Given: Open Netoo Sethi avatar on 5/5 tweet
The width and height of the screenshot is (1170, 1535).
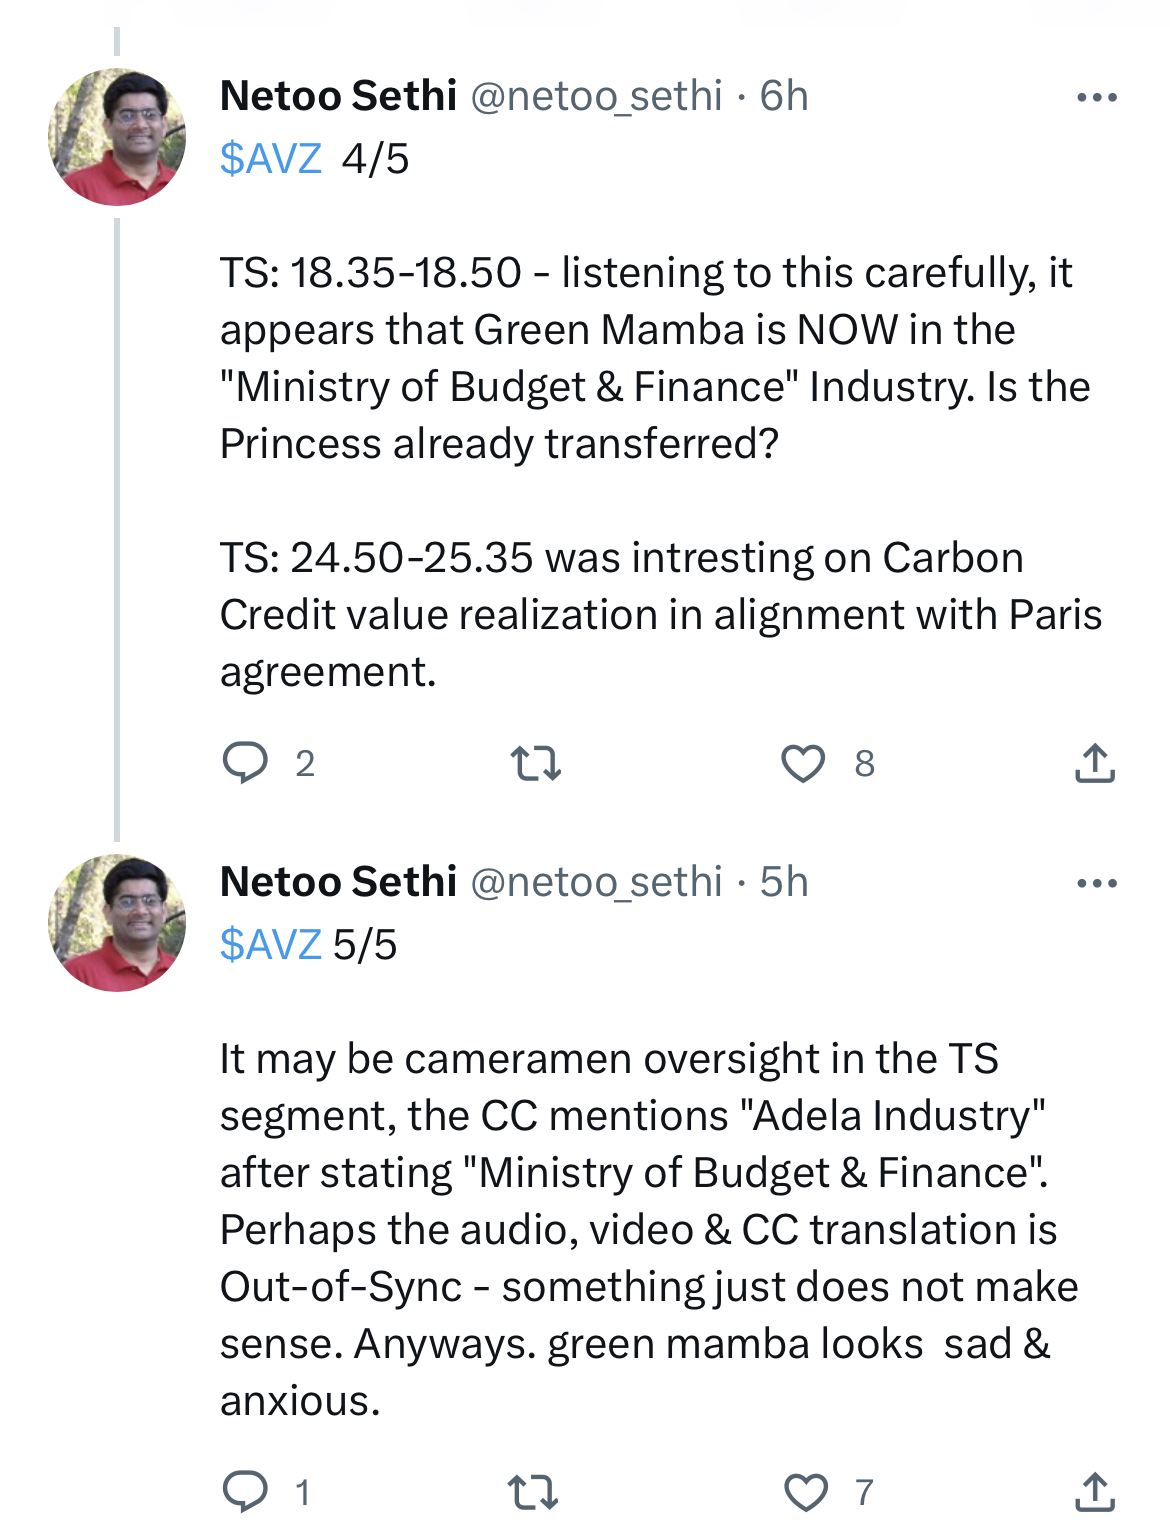Looking at the screenshot, I should (x=117, y=923).
